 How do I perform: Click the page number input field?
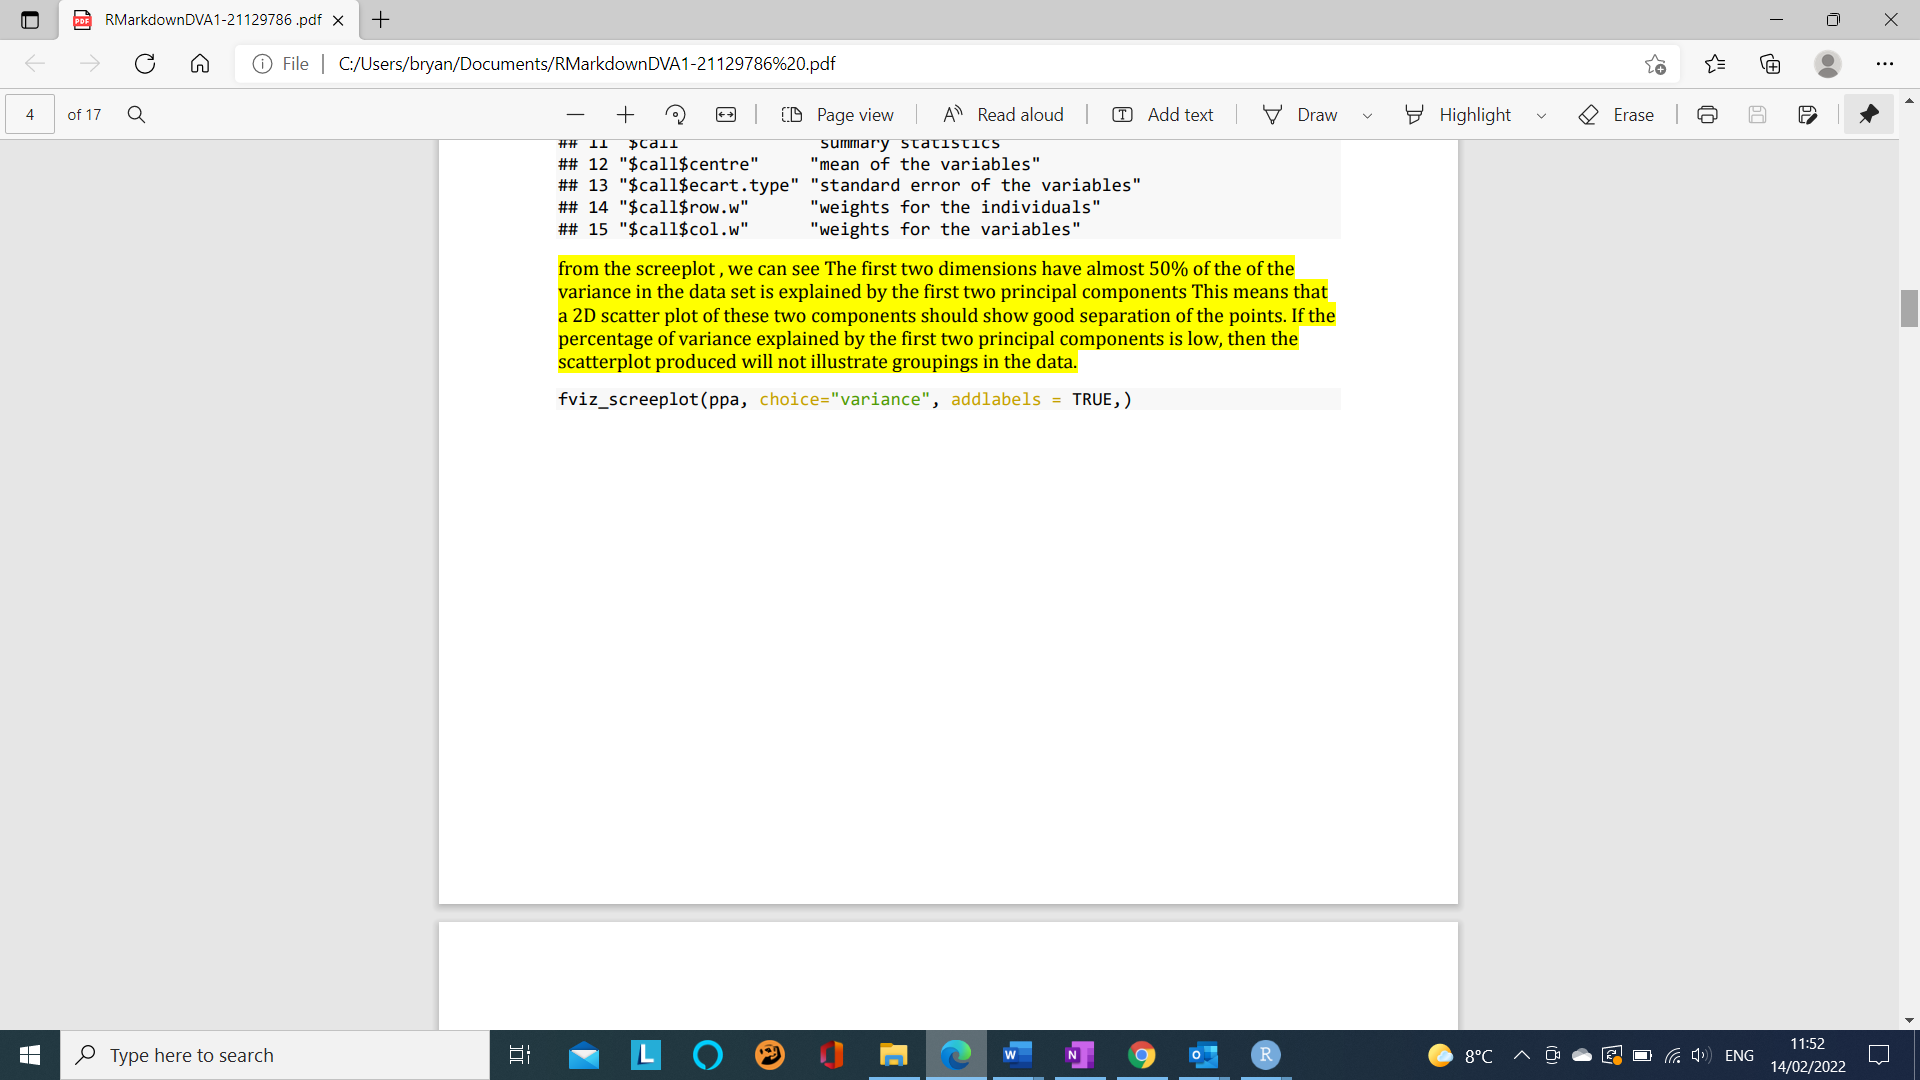30,115
